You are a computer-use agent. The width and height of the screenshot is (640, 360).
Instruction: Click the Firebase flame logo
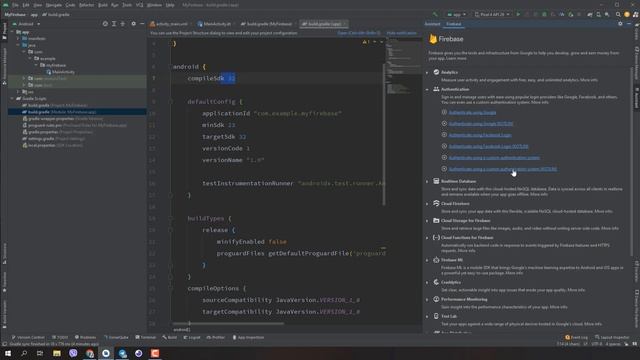tap(433, 39)
